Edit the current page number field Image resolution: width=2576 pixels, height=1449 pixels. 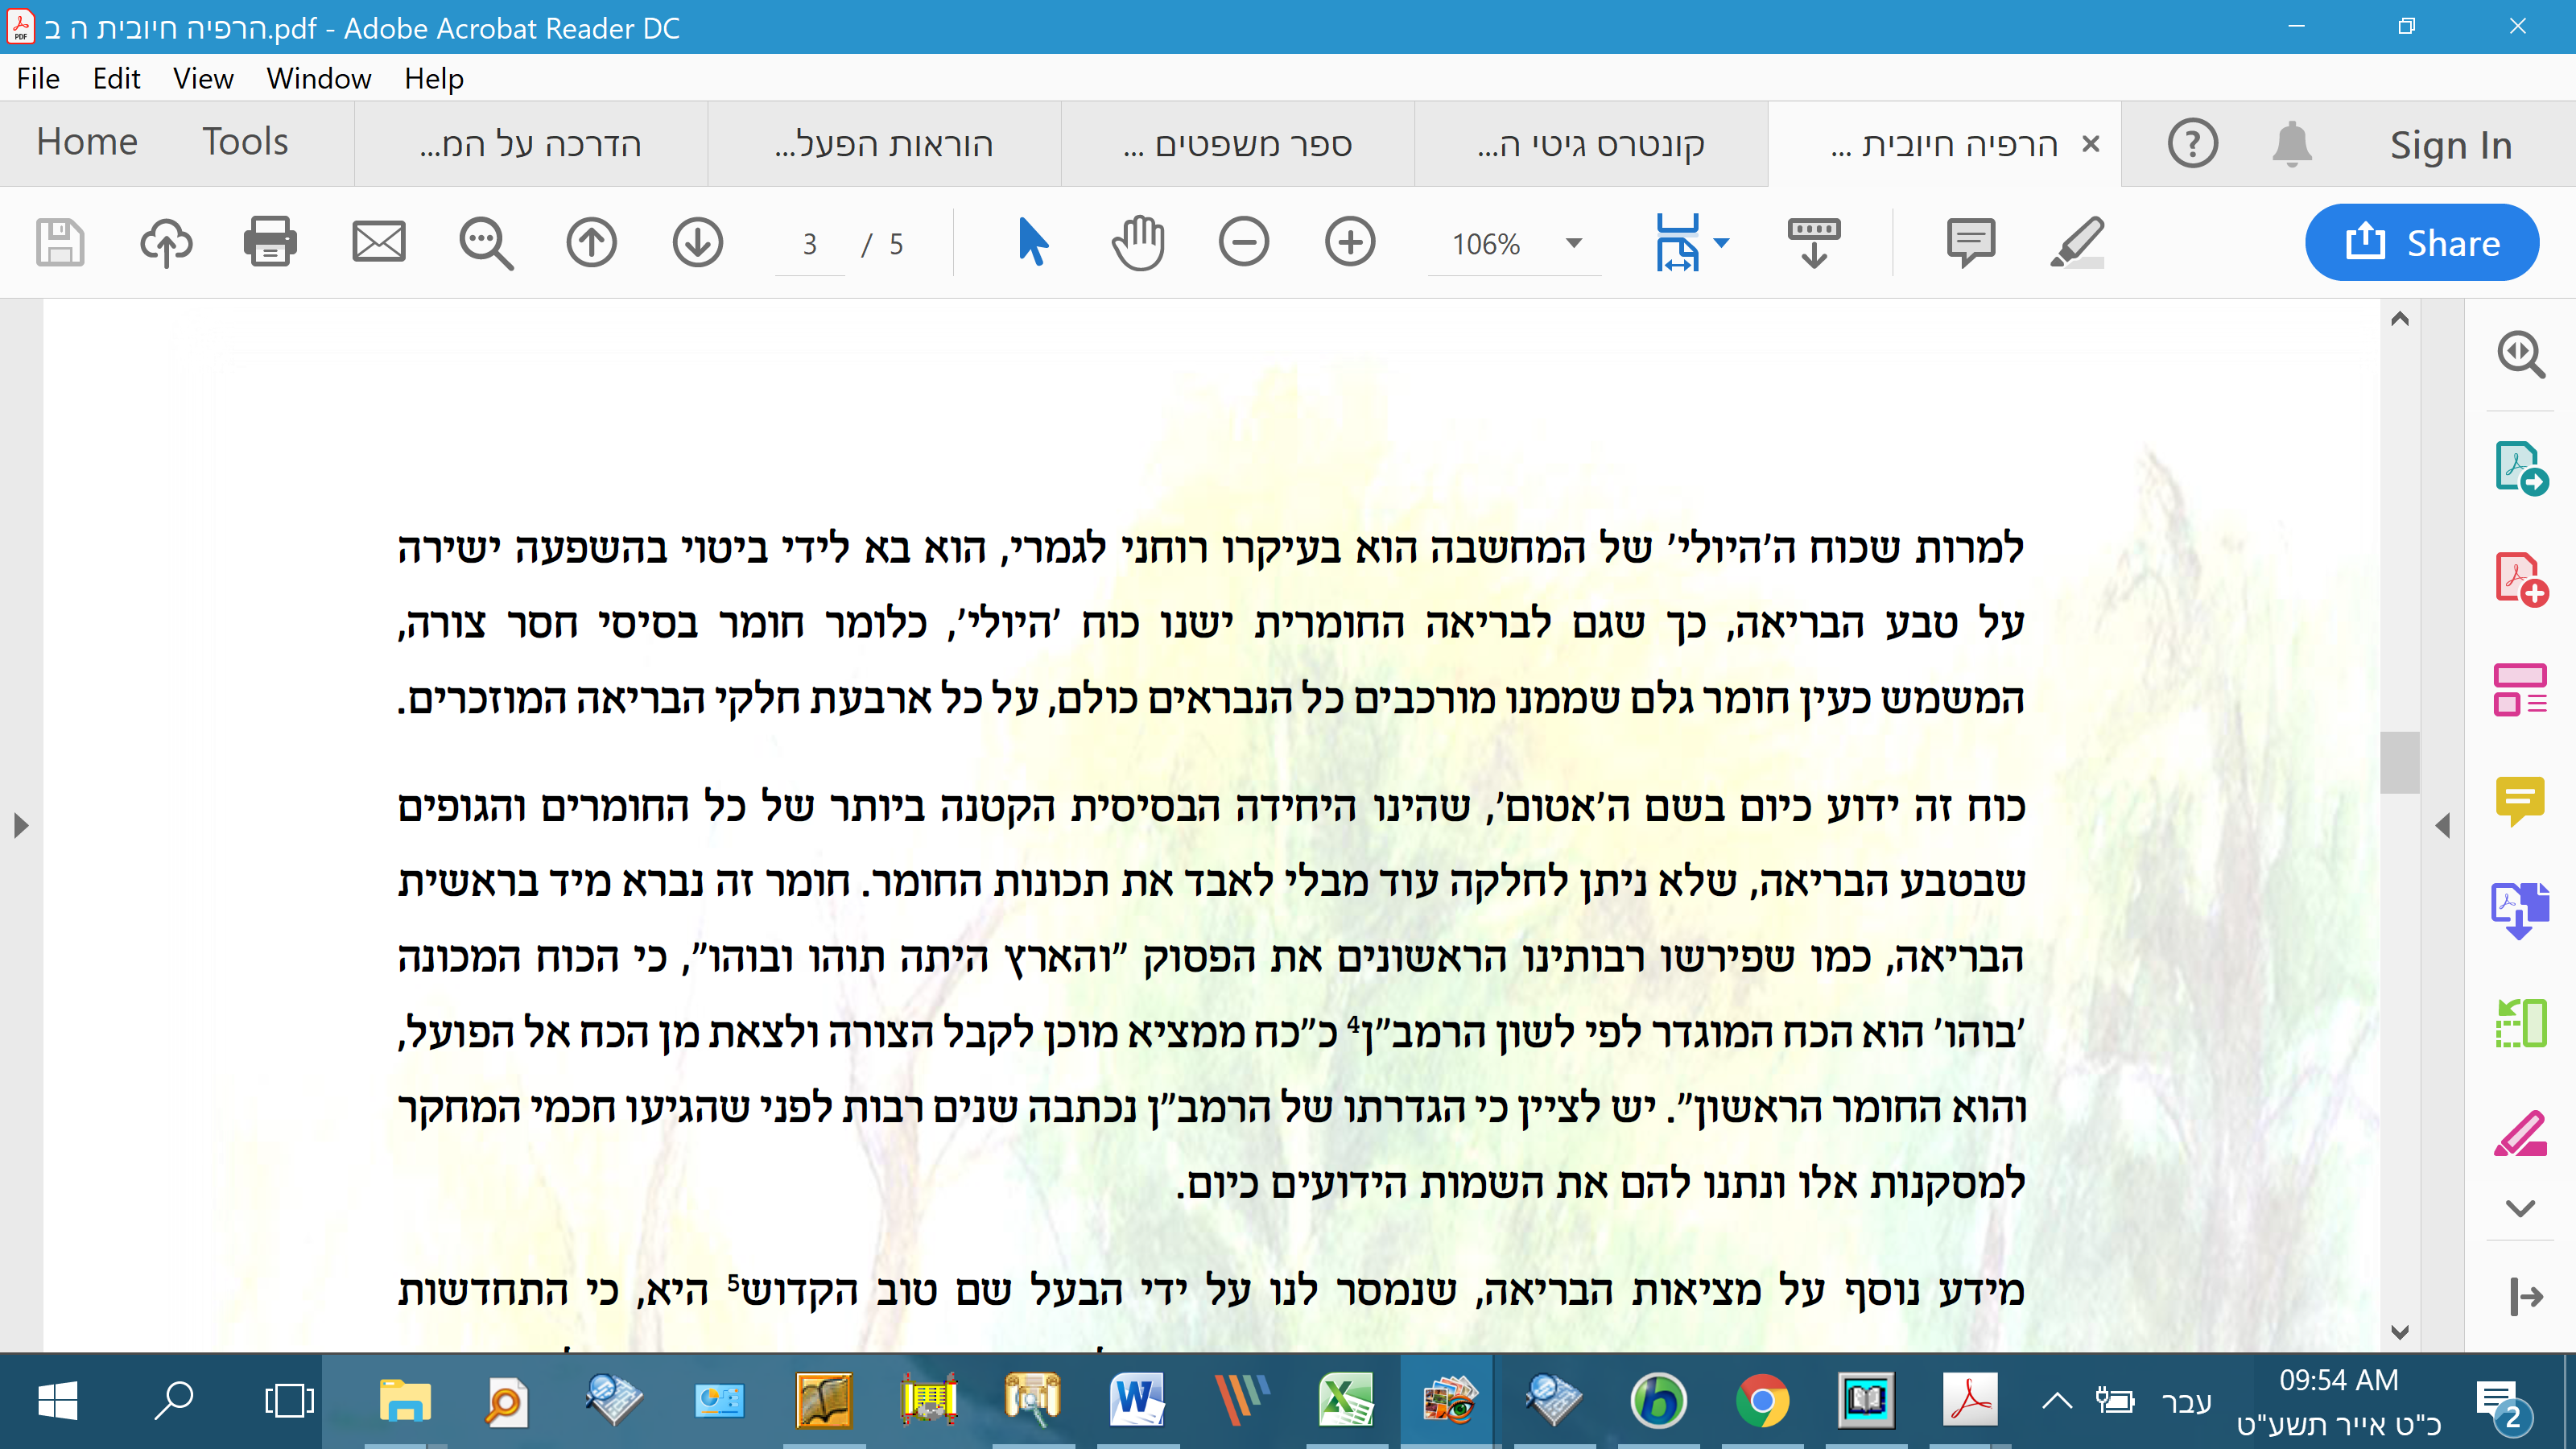(x=808, y=243)
